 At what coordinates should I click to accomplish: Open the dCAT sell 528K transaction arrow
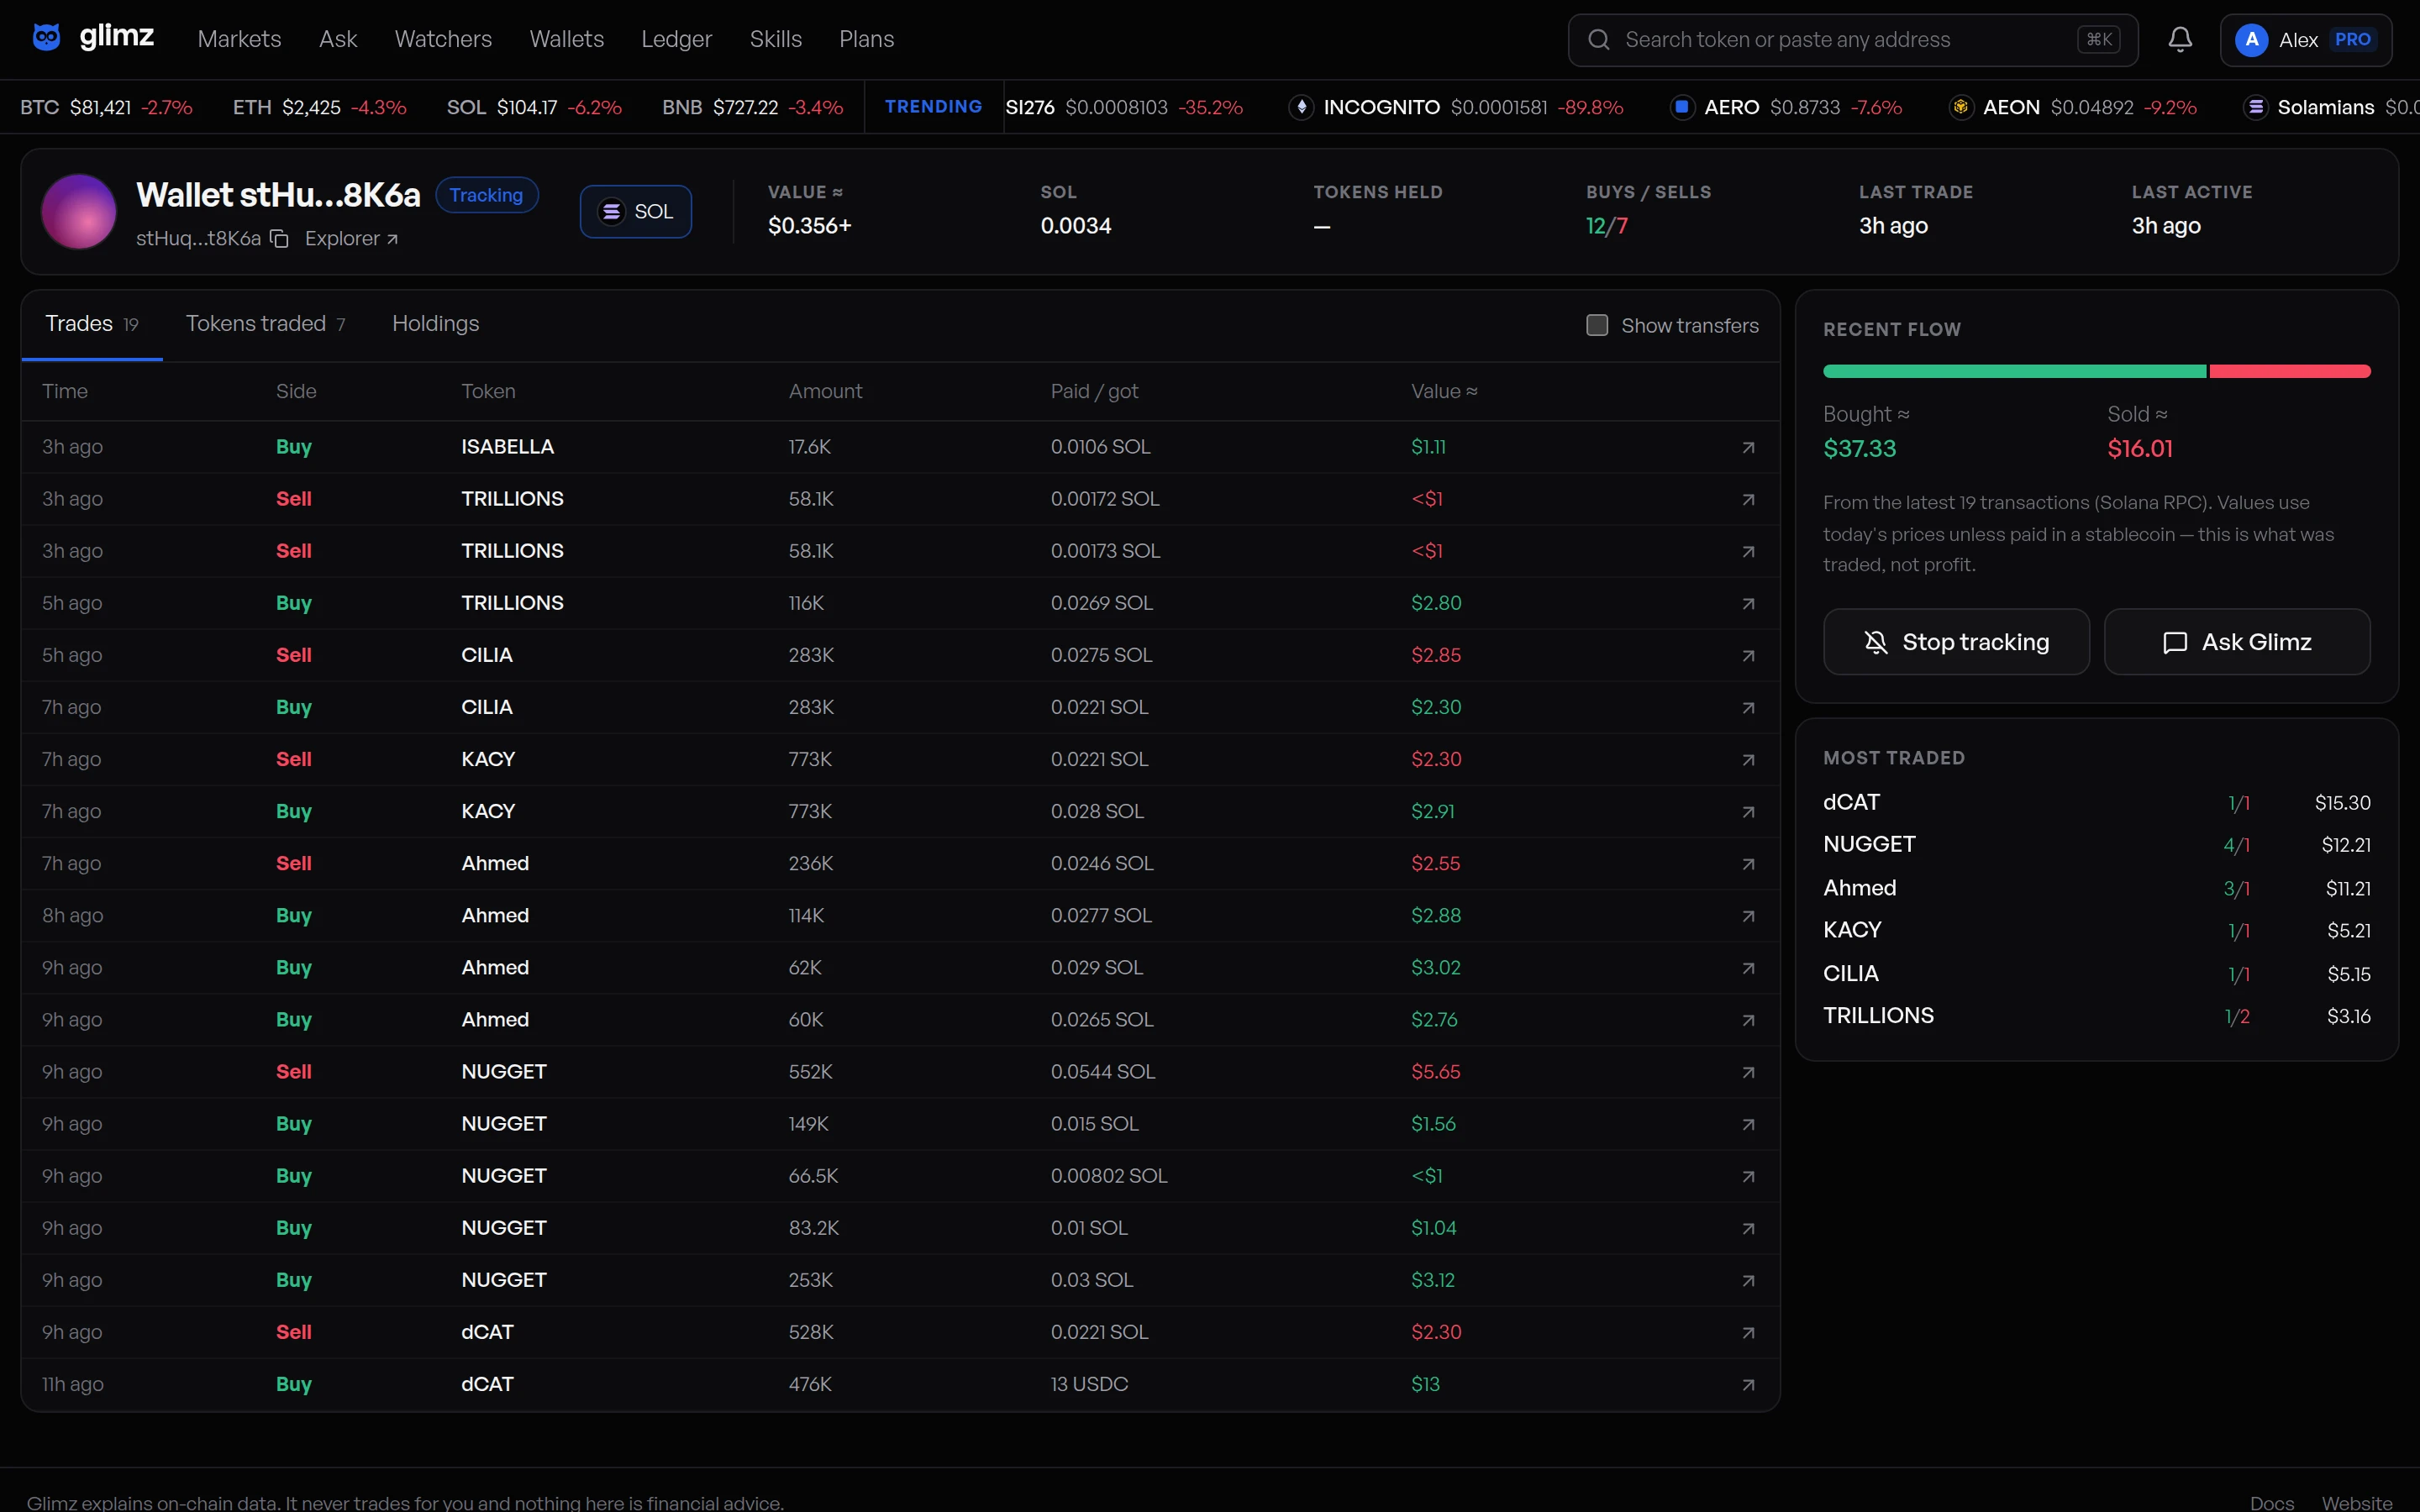click(1748, 1332)
